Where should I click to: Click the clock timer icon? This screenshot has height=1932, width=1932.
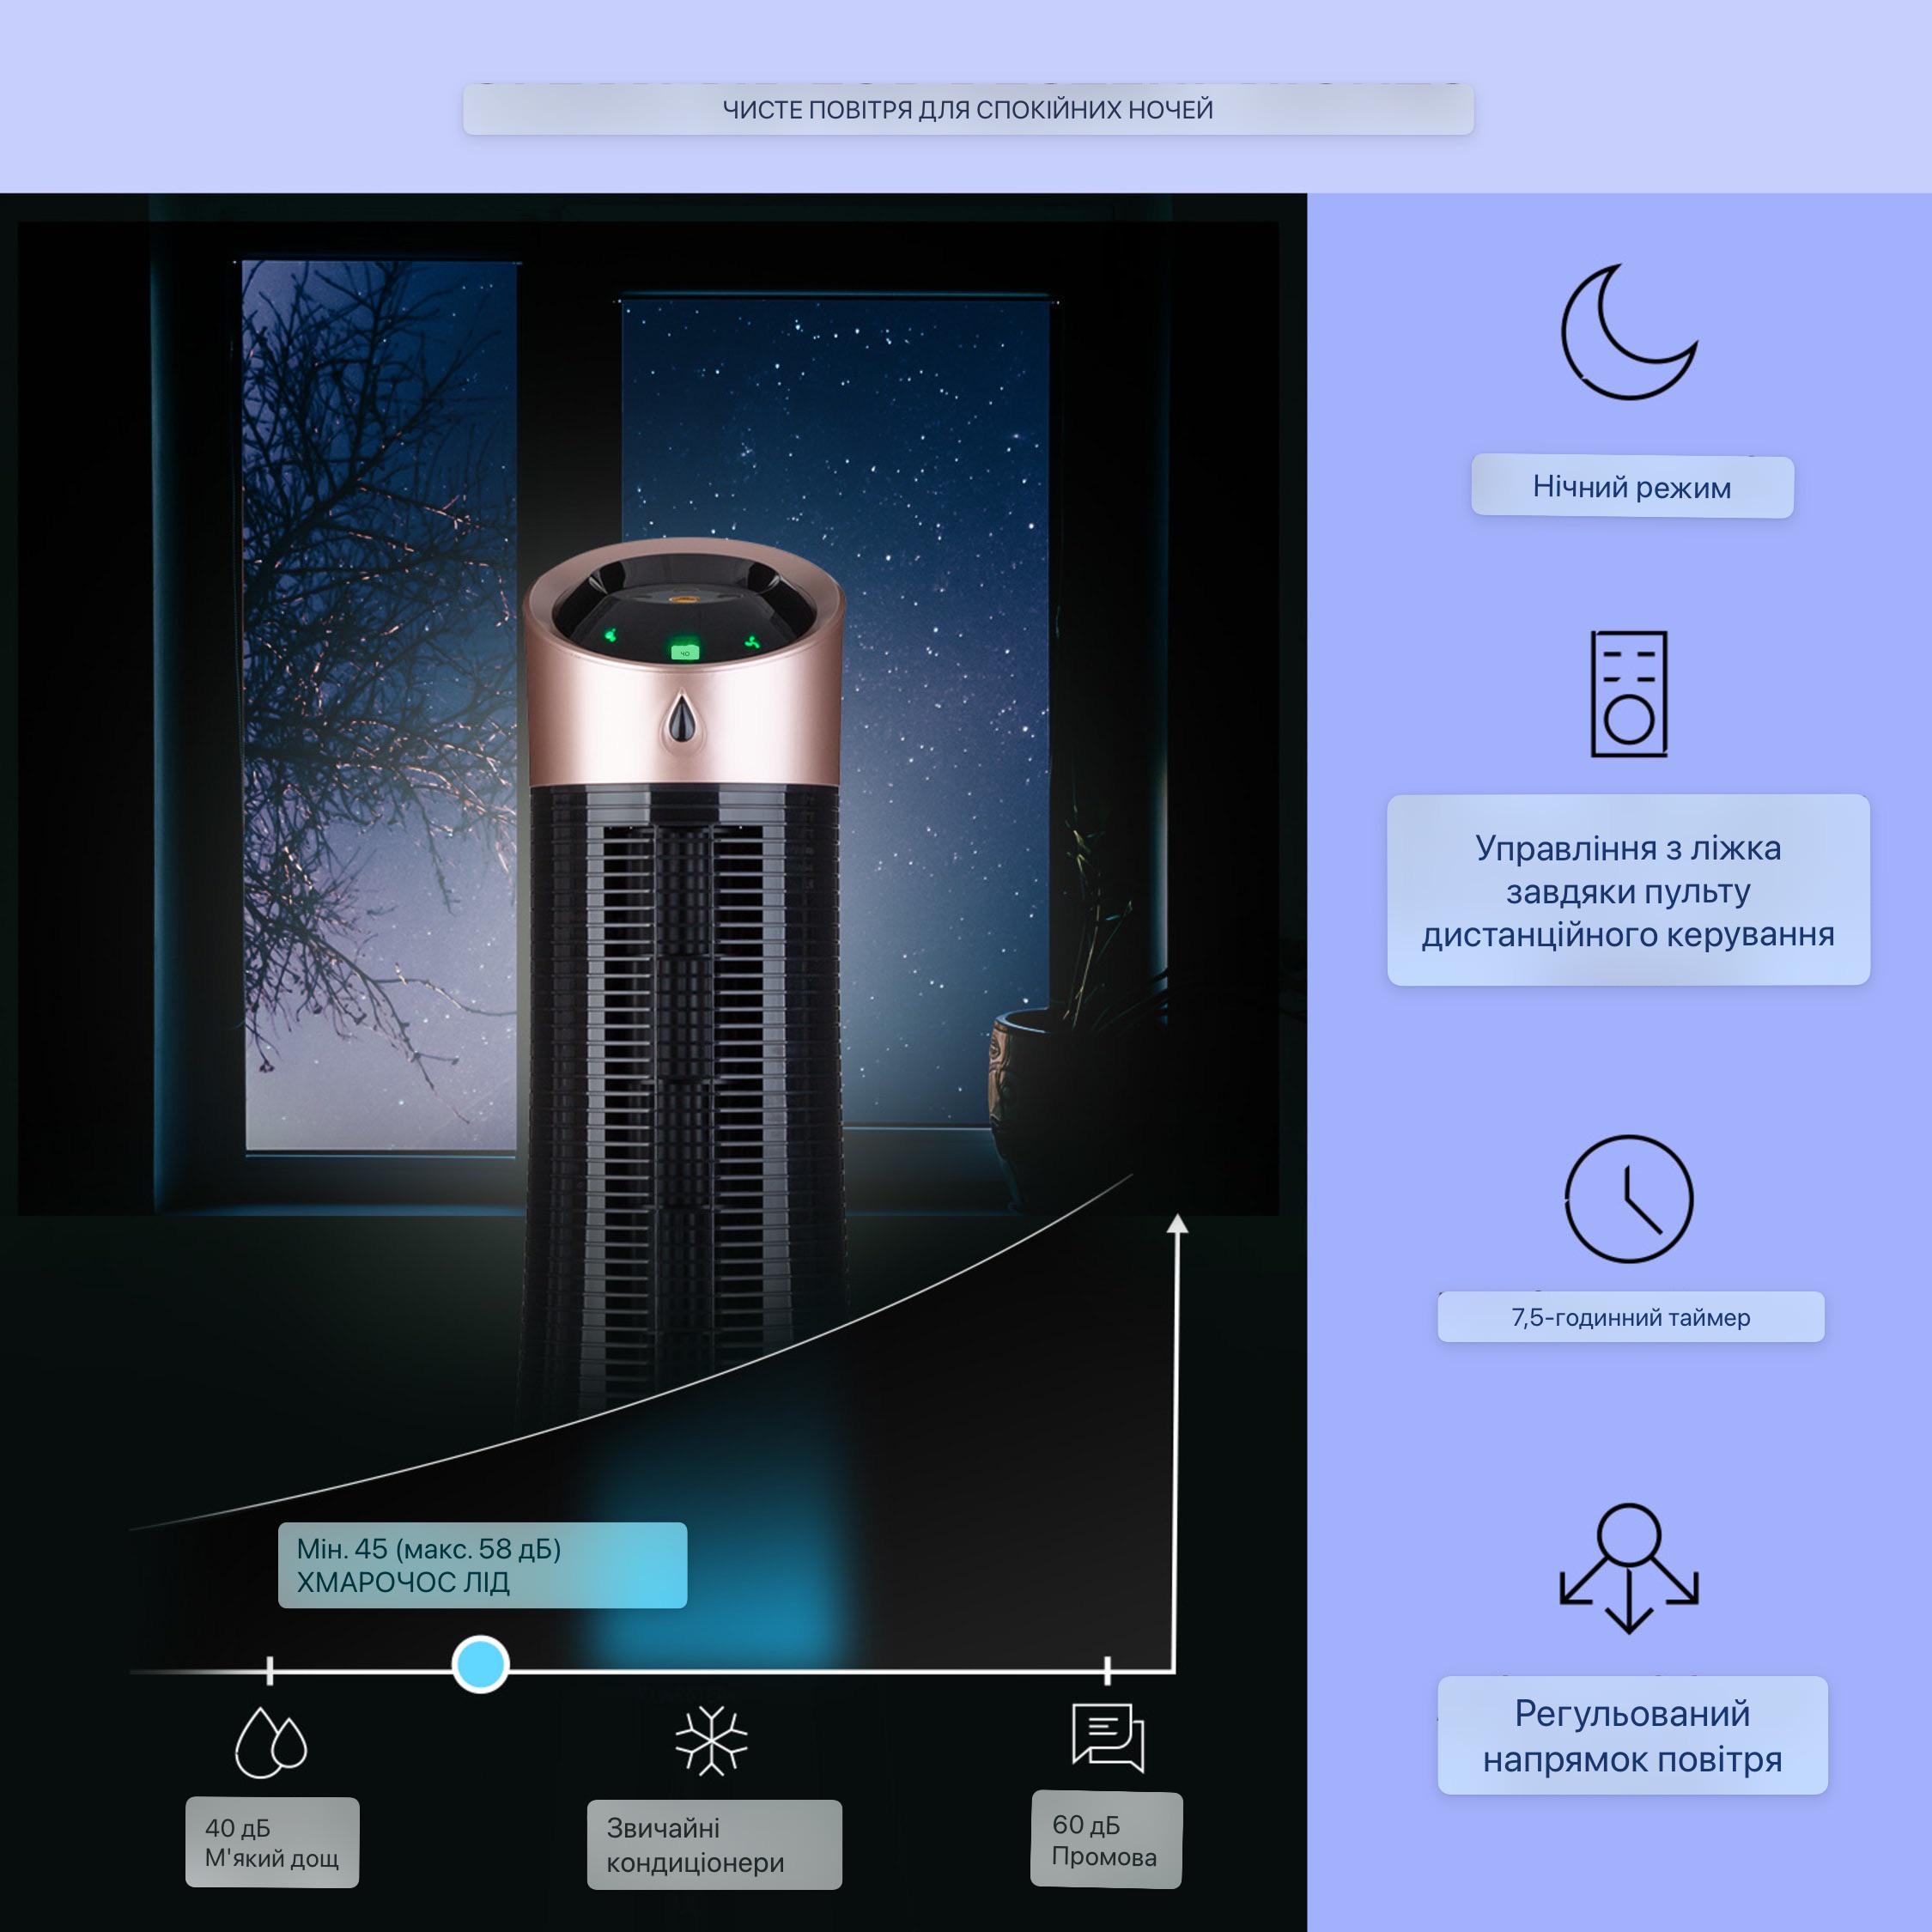pyautogui.click(x=1628, y=1198)
